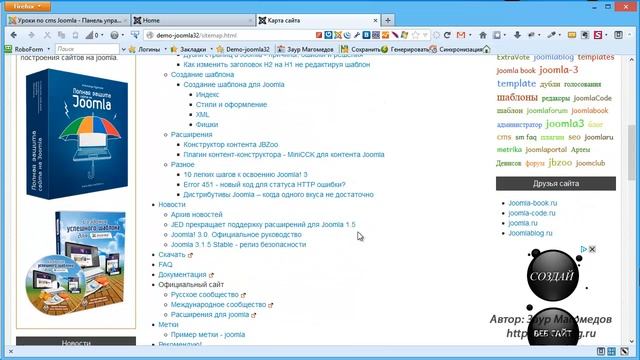The height and width of the screenshot is (360, 640).
Task: Open the Индекс sitemap link
Action: [207, 94]
